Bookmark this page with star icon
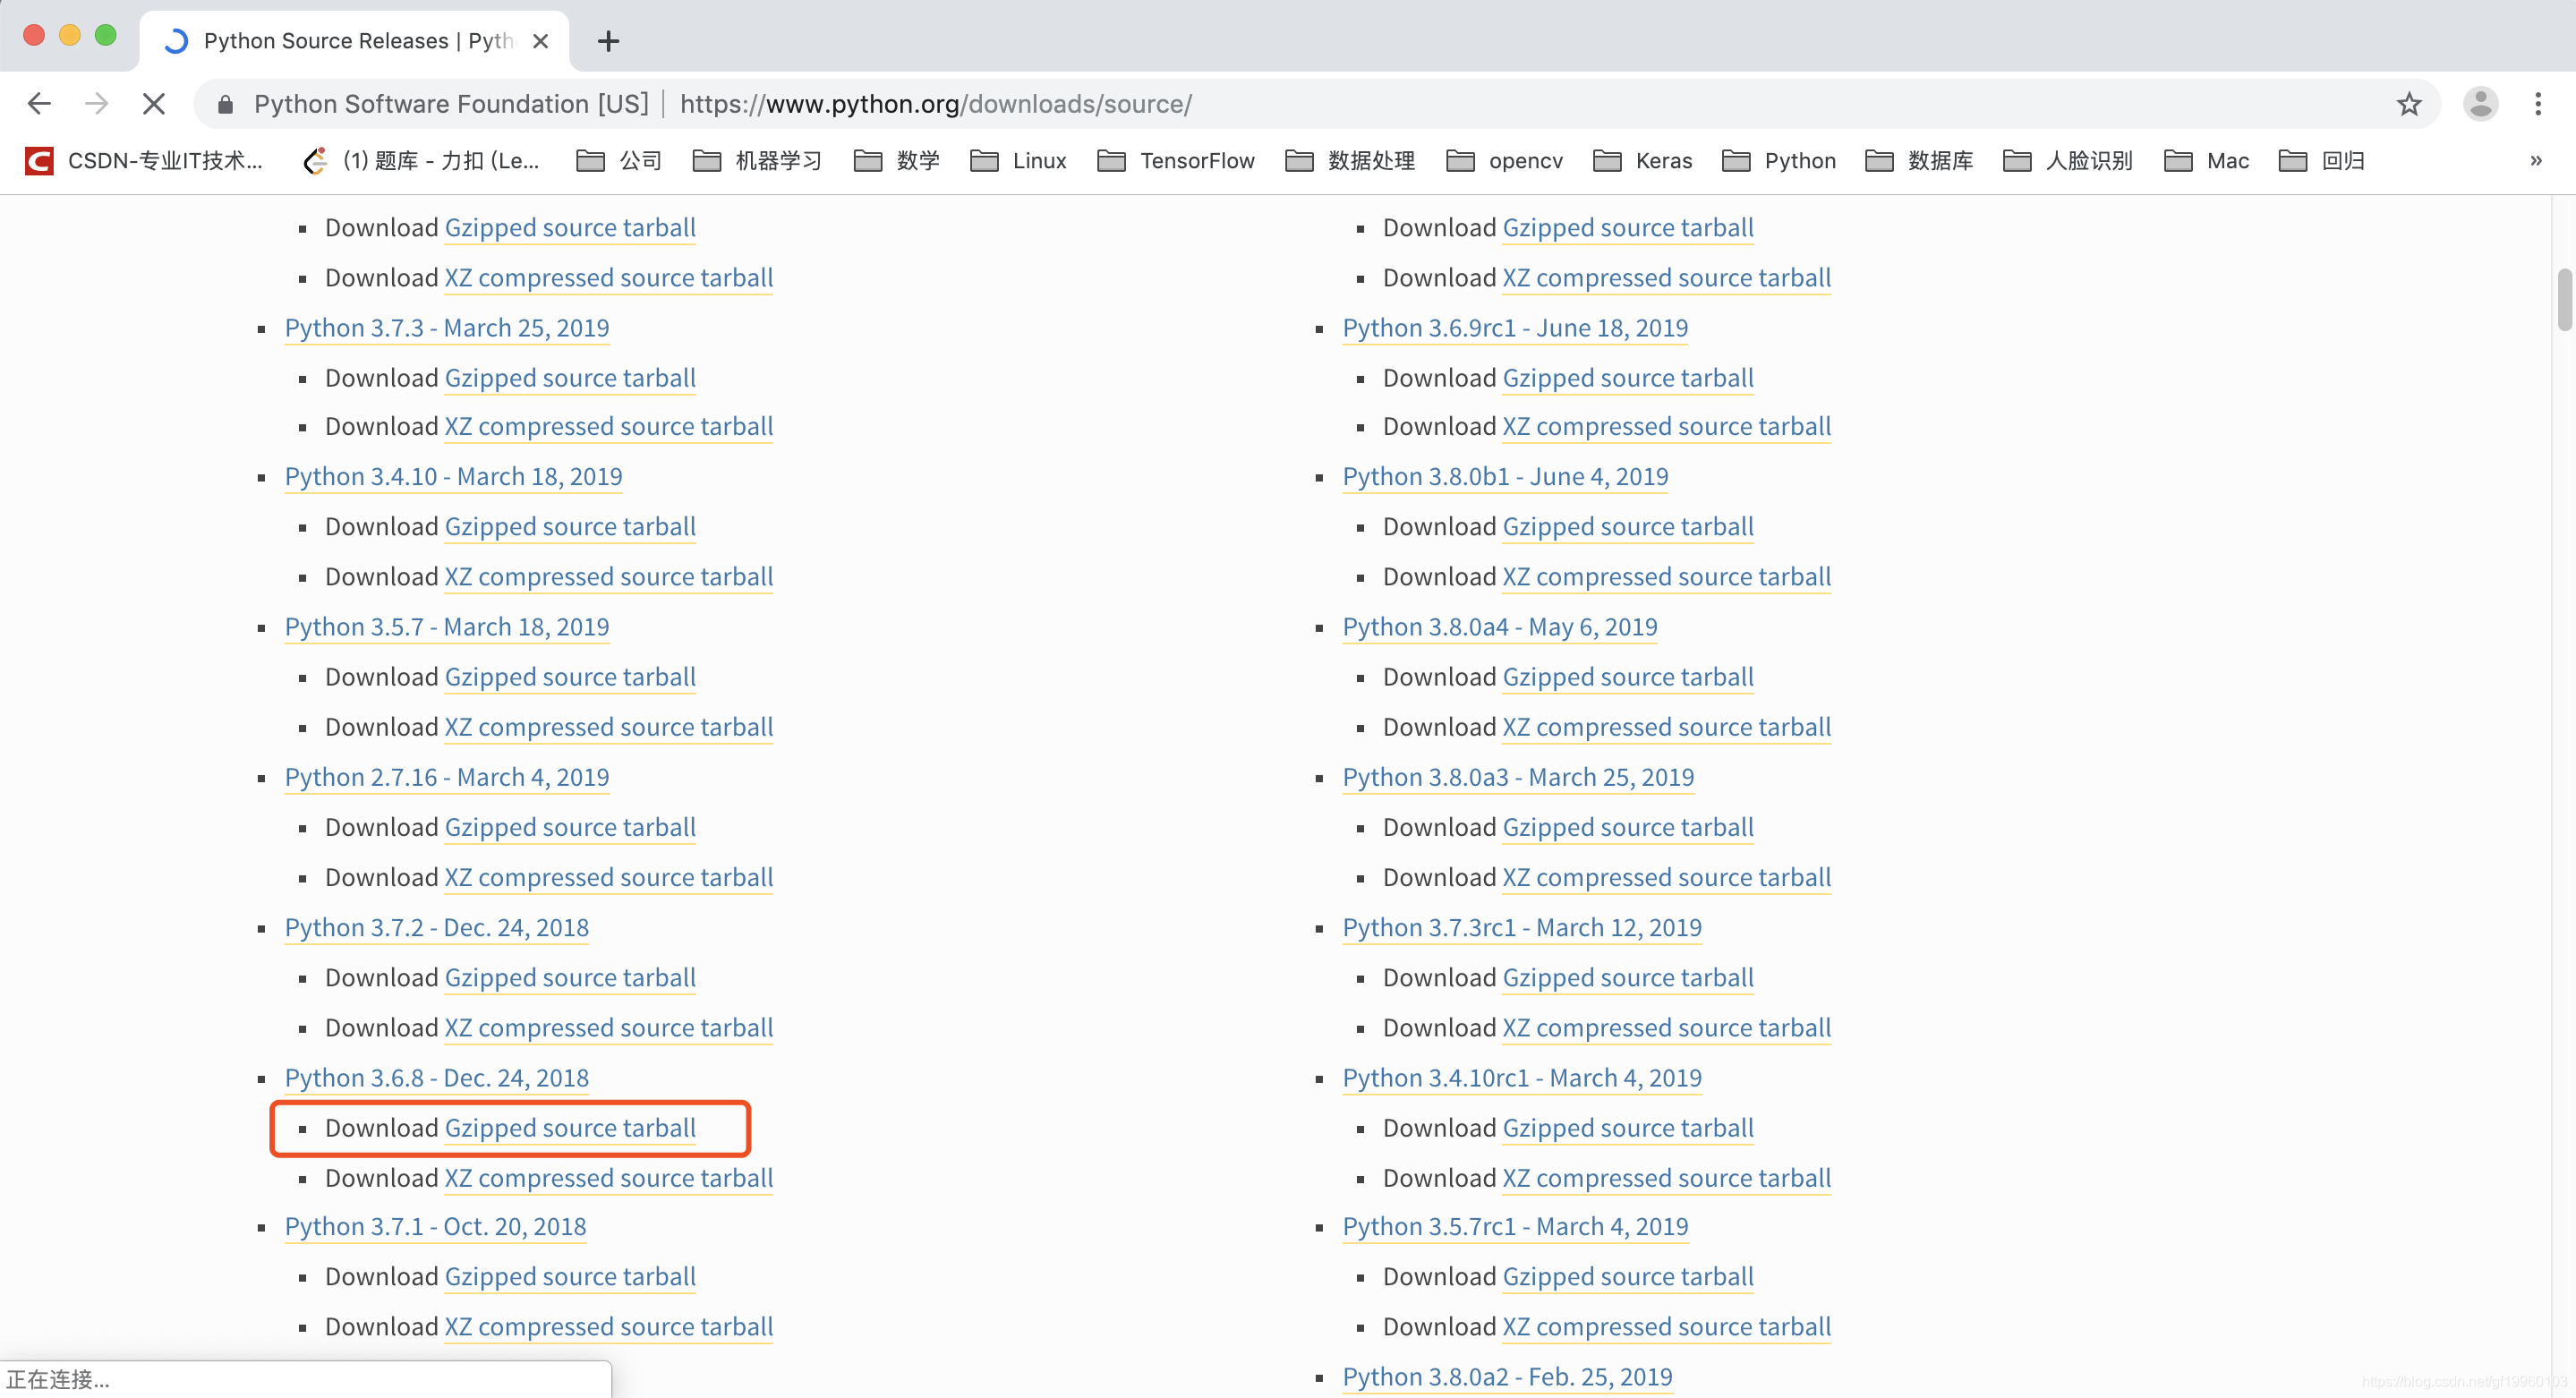This screenshot has height=1398, width=2576. (2408, 103)
